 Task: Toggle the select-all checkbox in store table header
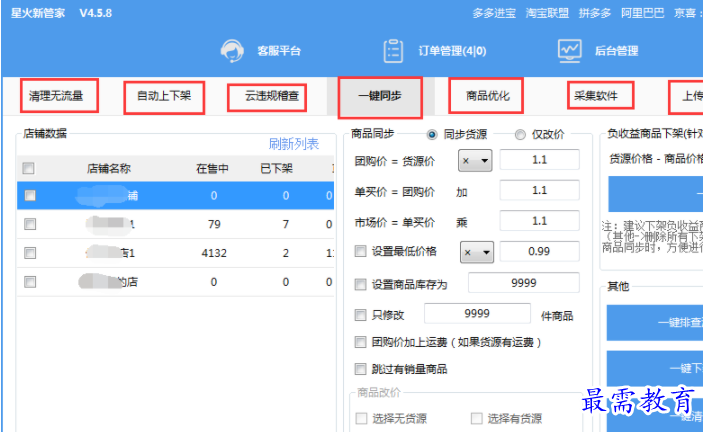coord(29,168)
